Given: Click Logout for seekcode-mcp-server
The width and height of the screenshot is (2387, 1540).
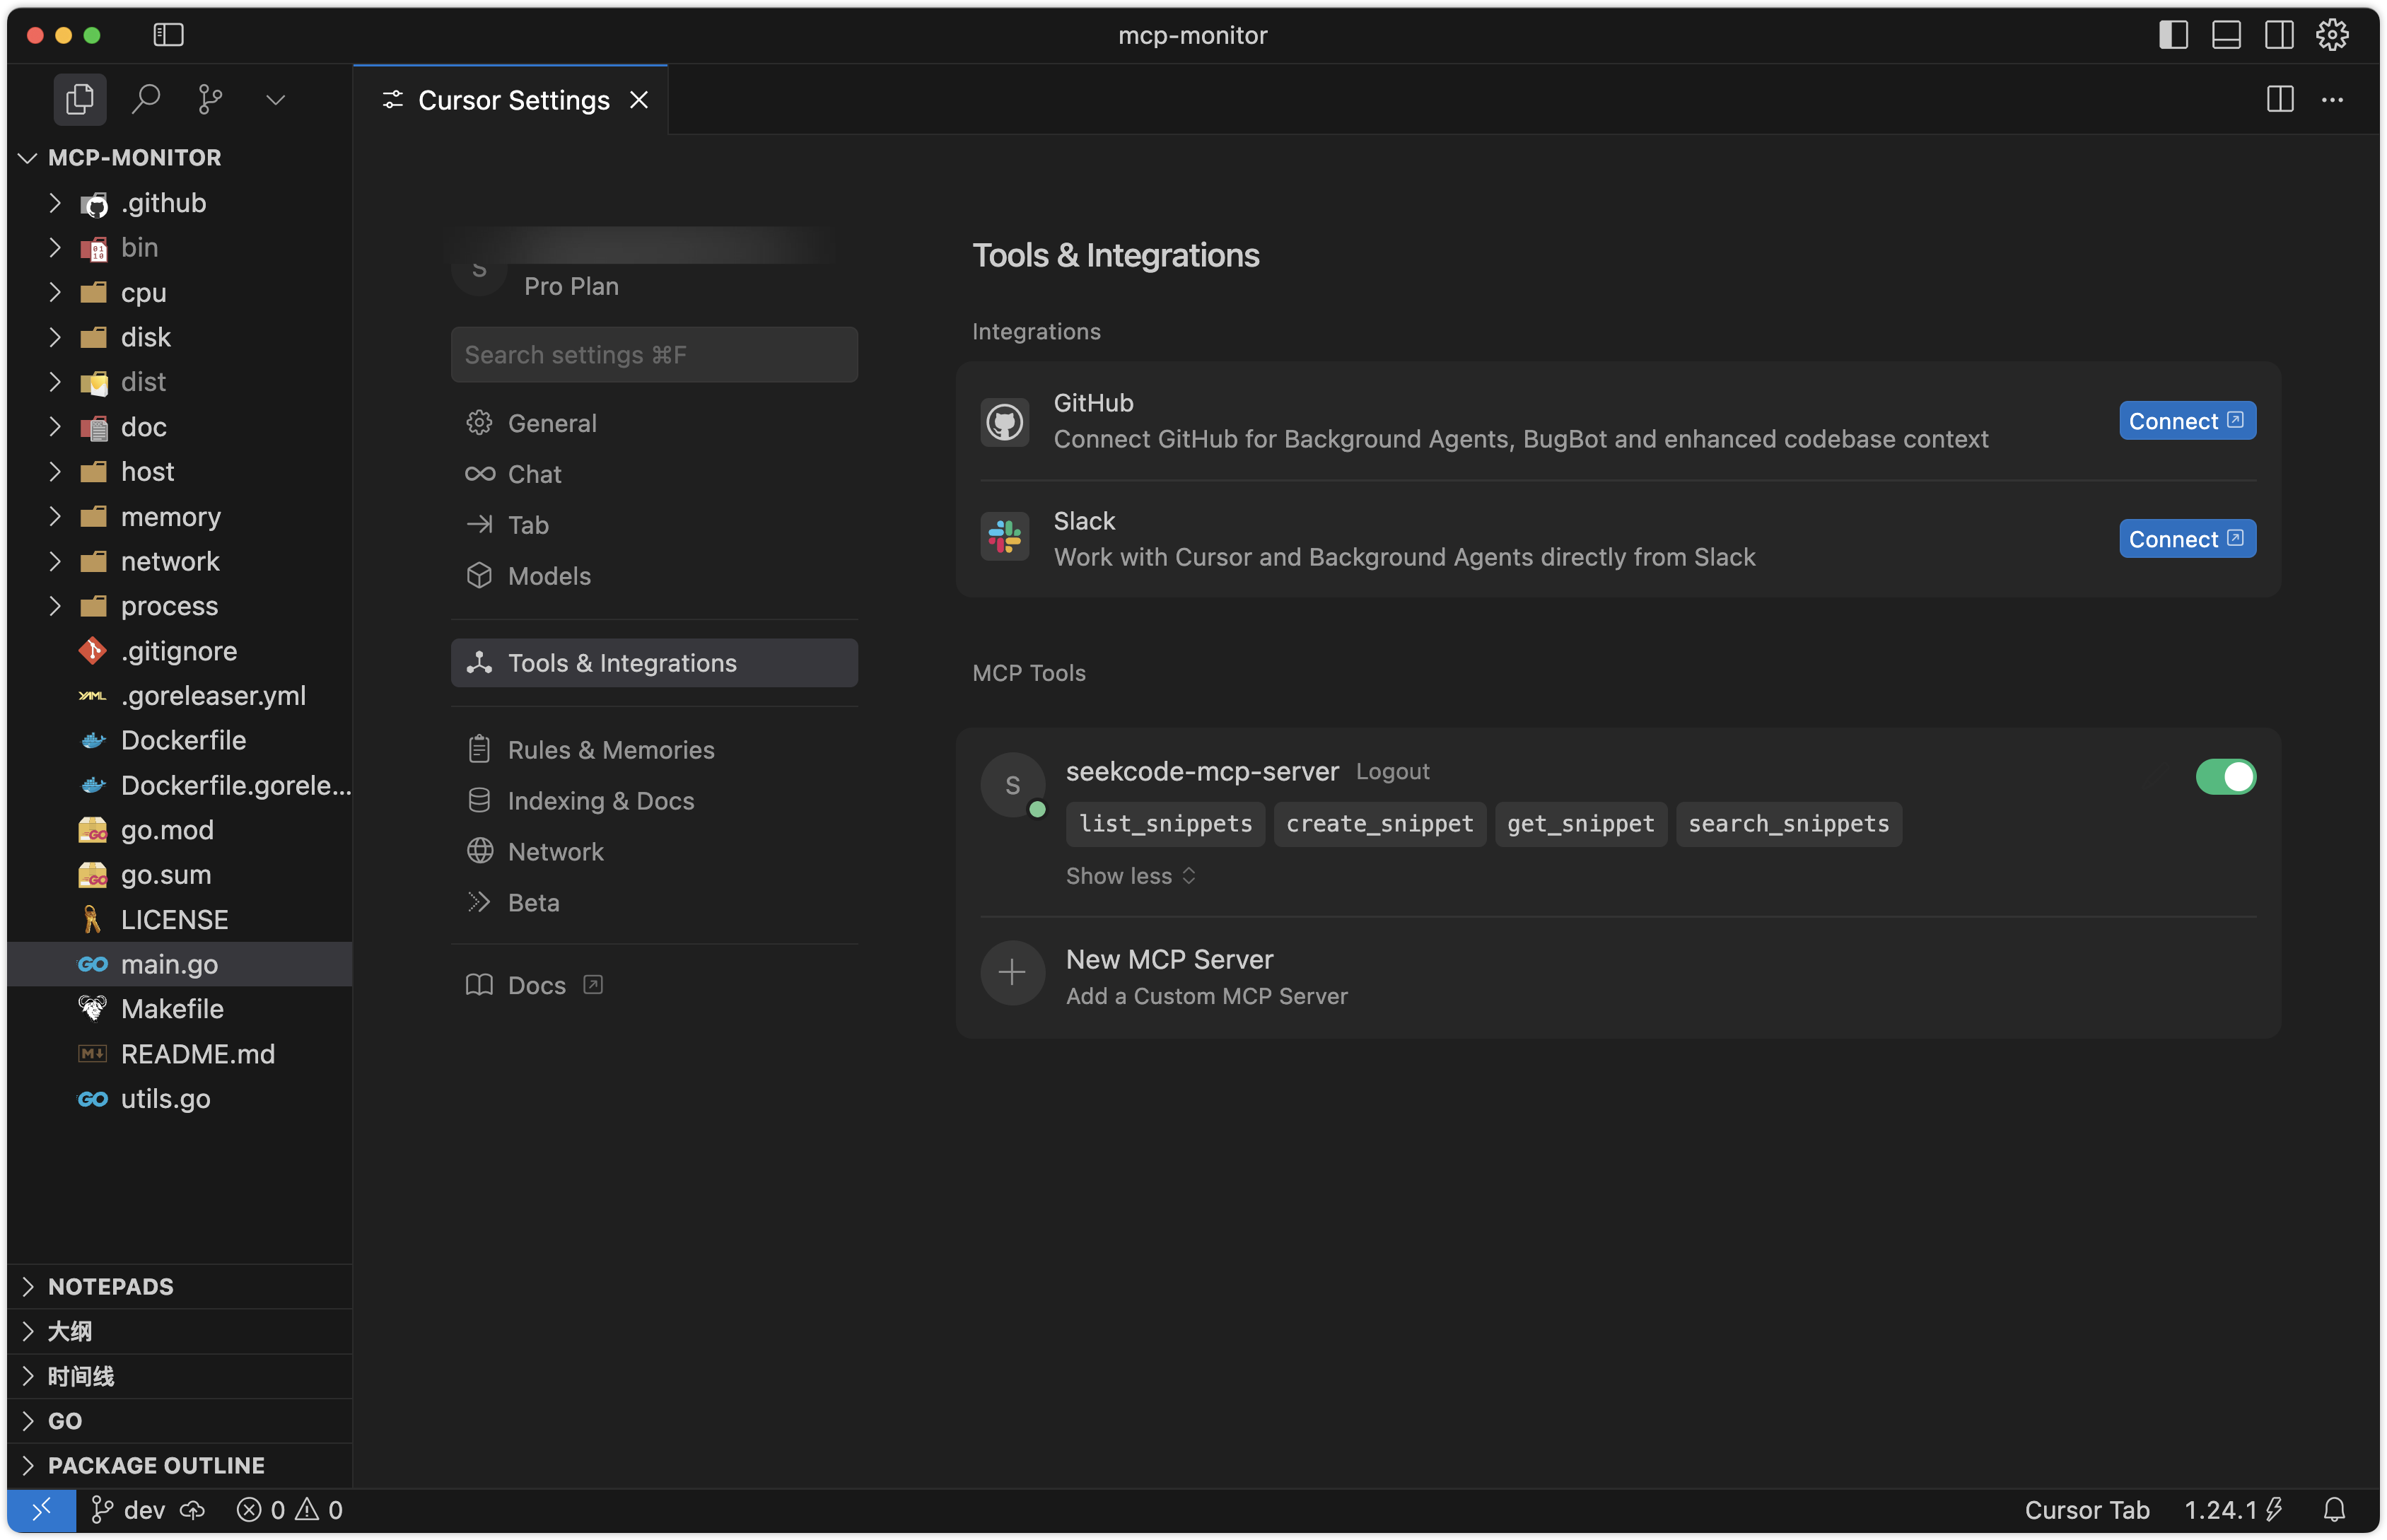Looking at the screenshot, I should tap(1393, 772).
